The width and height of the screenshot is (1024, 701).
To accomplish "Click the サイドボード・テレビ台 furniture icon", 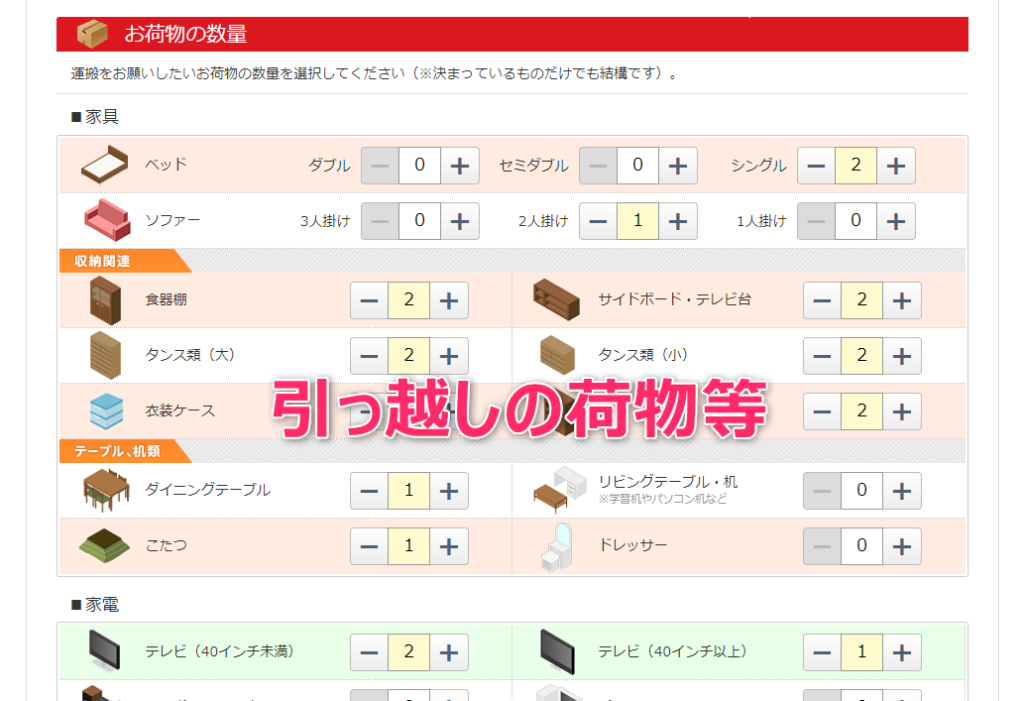I will 556,300.
